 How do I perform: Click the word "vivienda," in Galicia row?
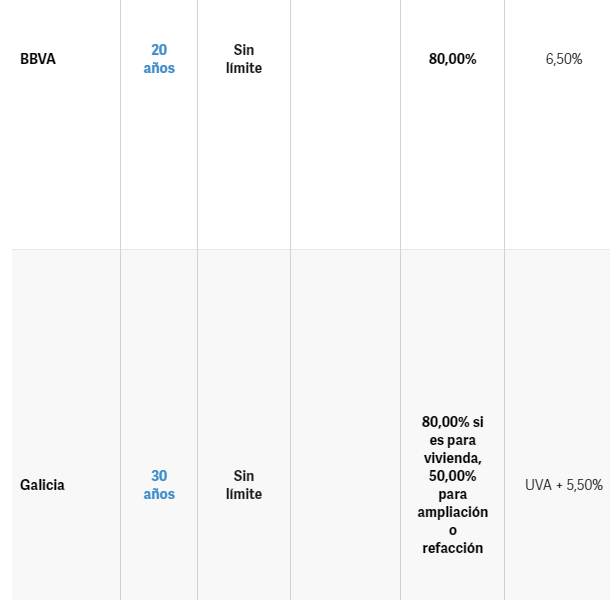pyautogui.click(x=452, y=458)
